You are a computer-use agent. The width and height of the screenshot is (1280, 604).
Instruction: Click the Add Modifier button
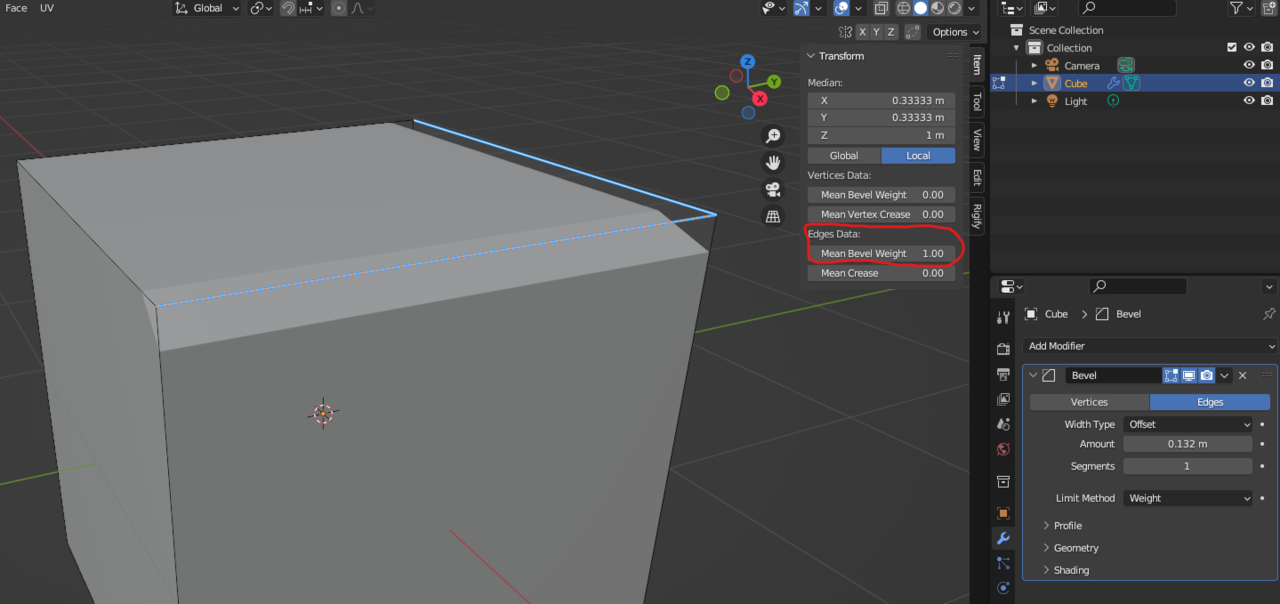(x=1148, y=345)
